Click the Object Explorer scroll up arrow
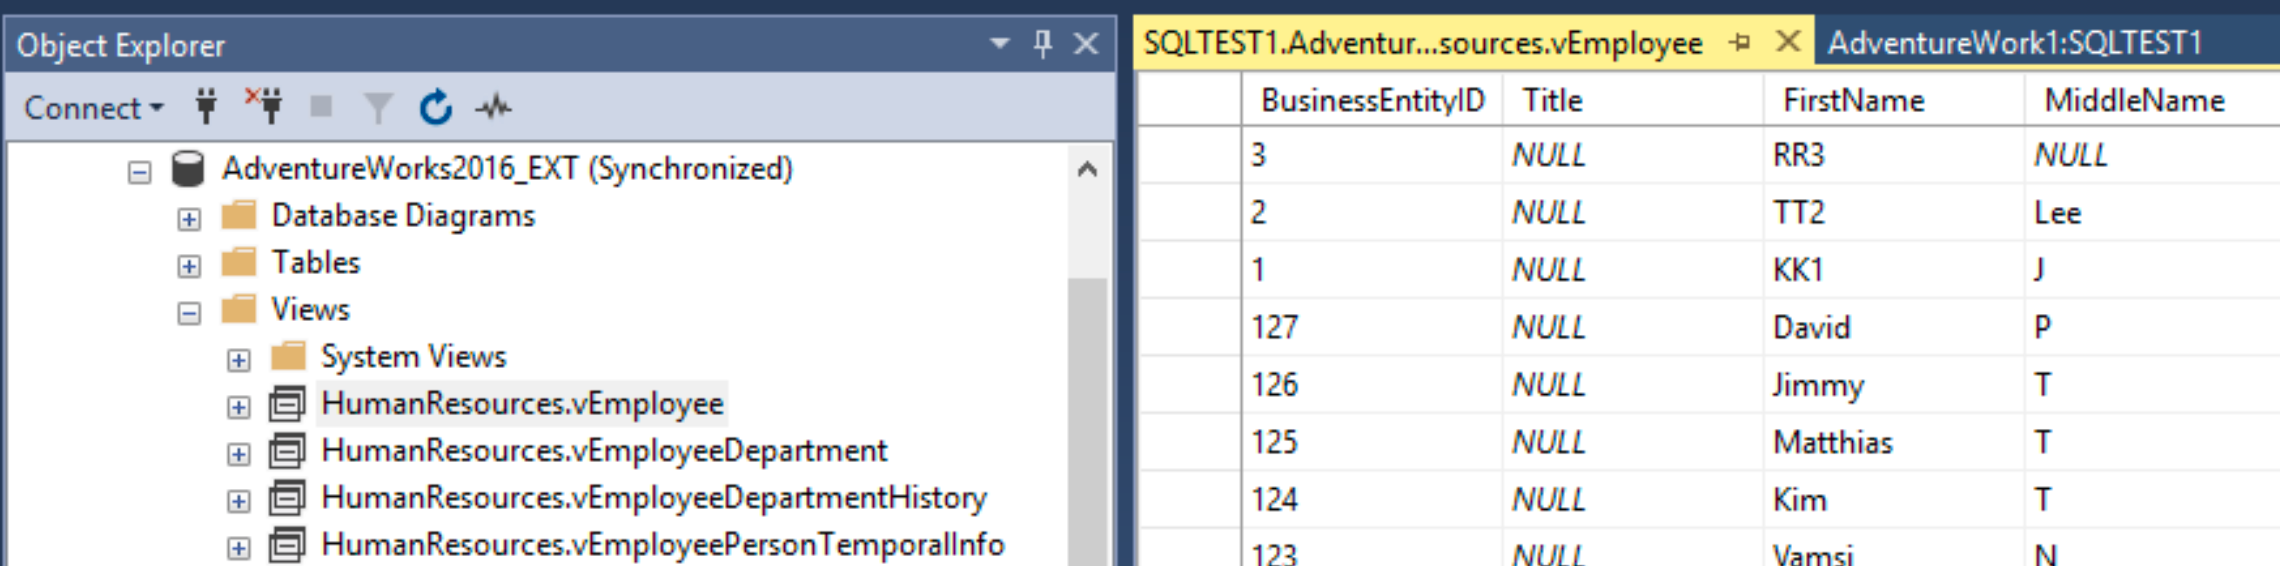Image resolution: width=2280 pixels, height=566 pixels. 1087,169
